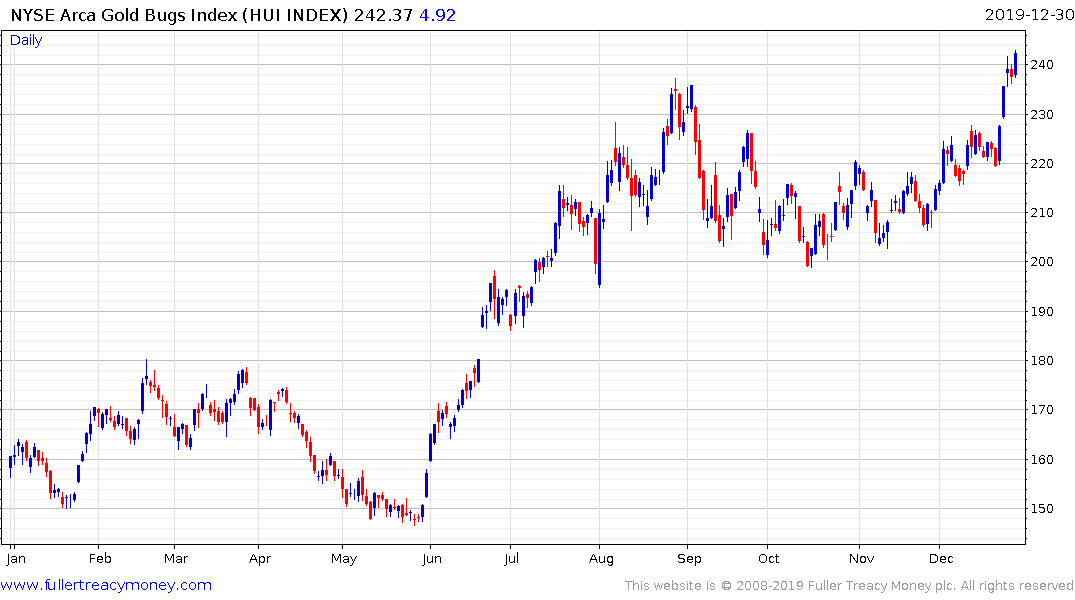Select the May month axis label
1075x600 pixels.
click(344, 559)
